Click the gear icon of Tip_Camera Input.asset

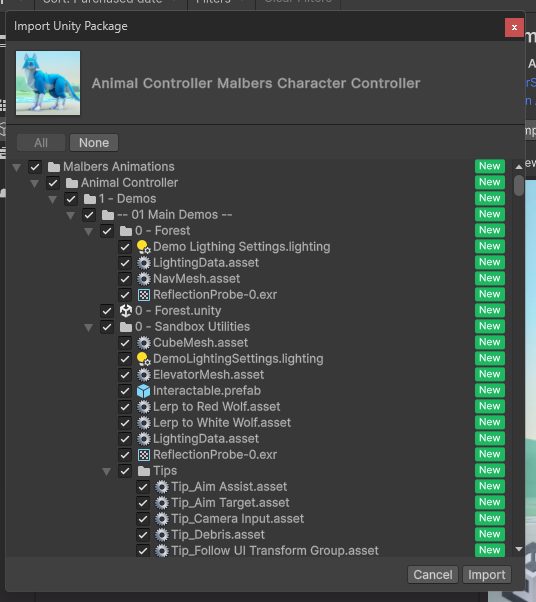click(162, 519)
